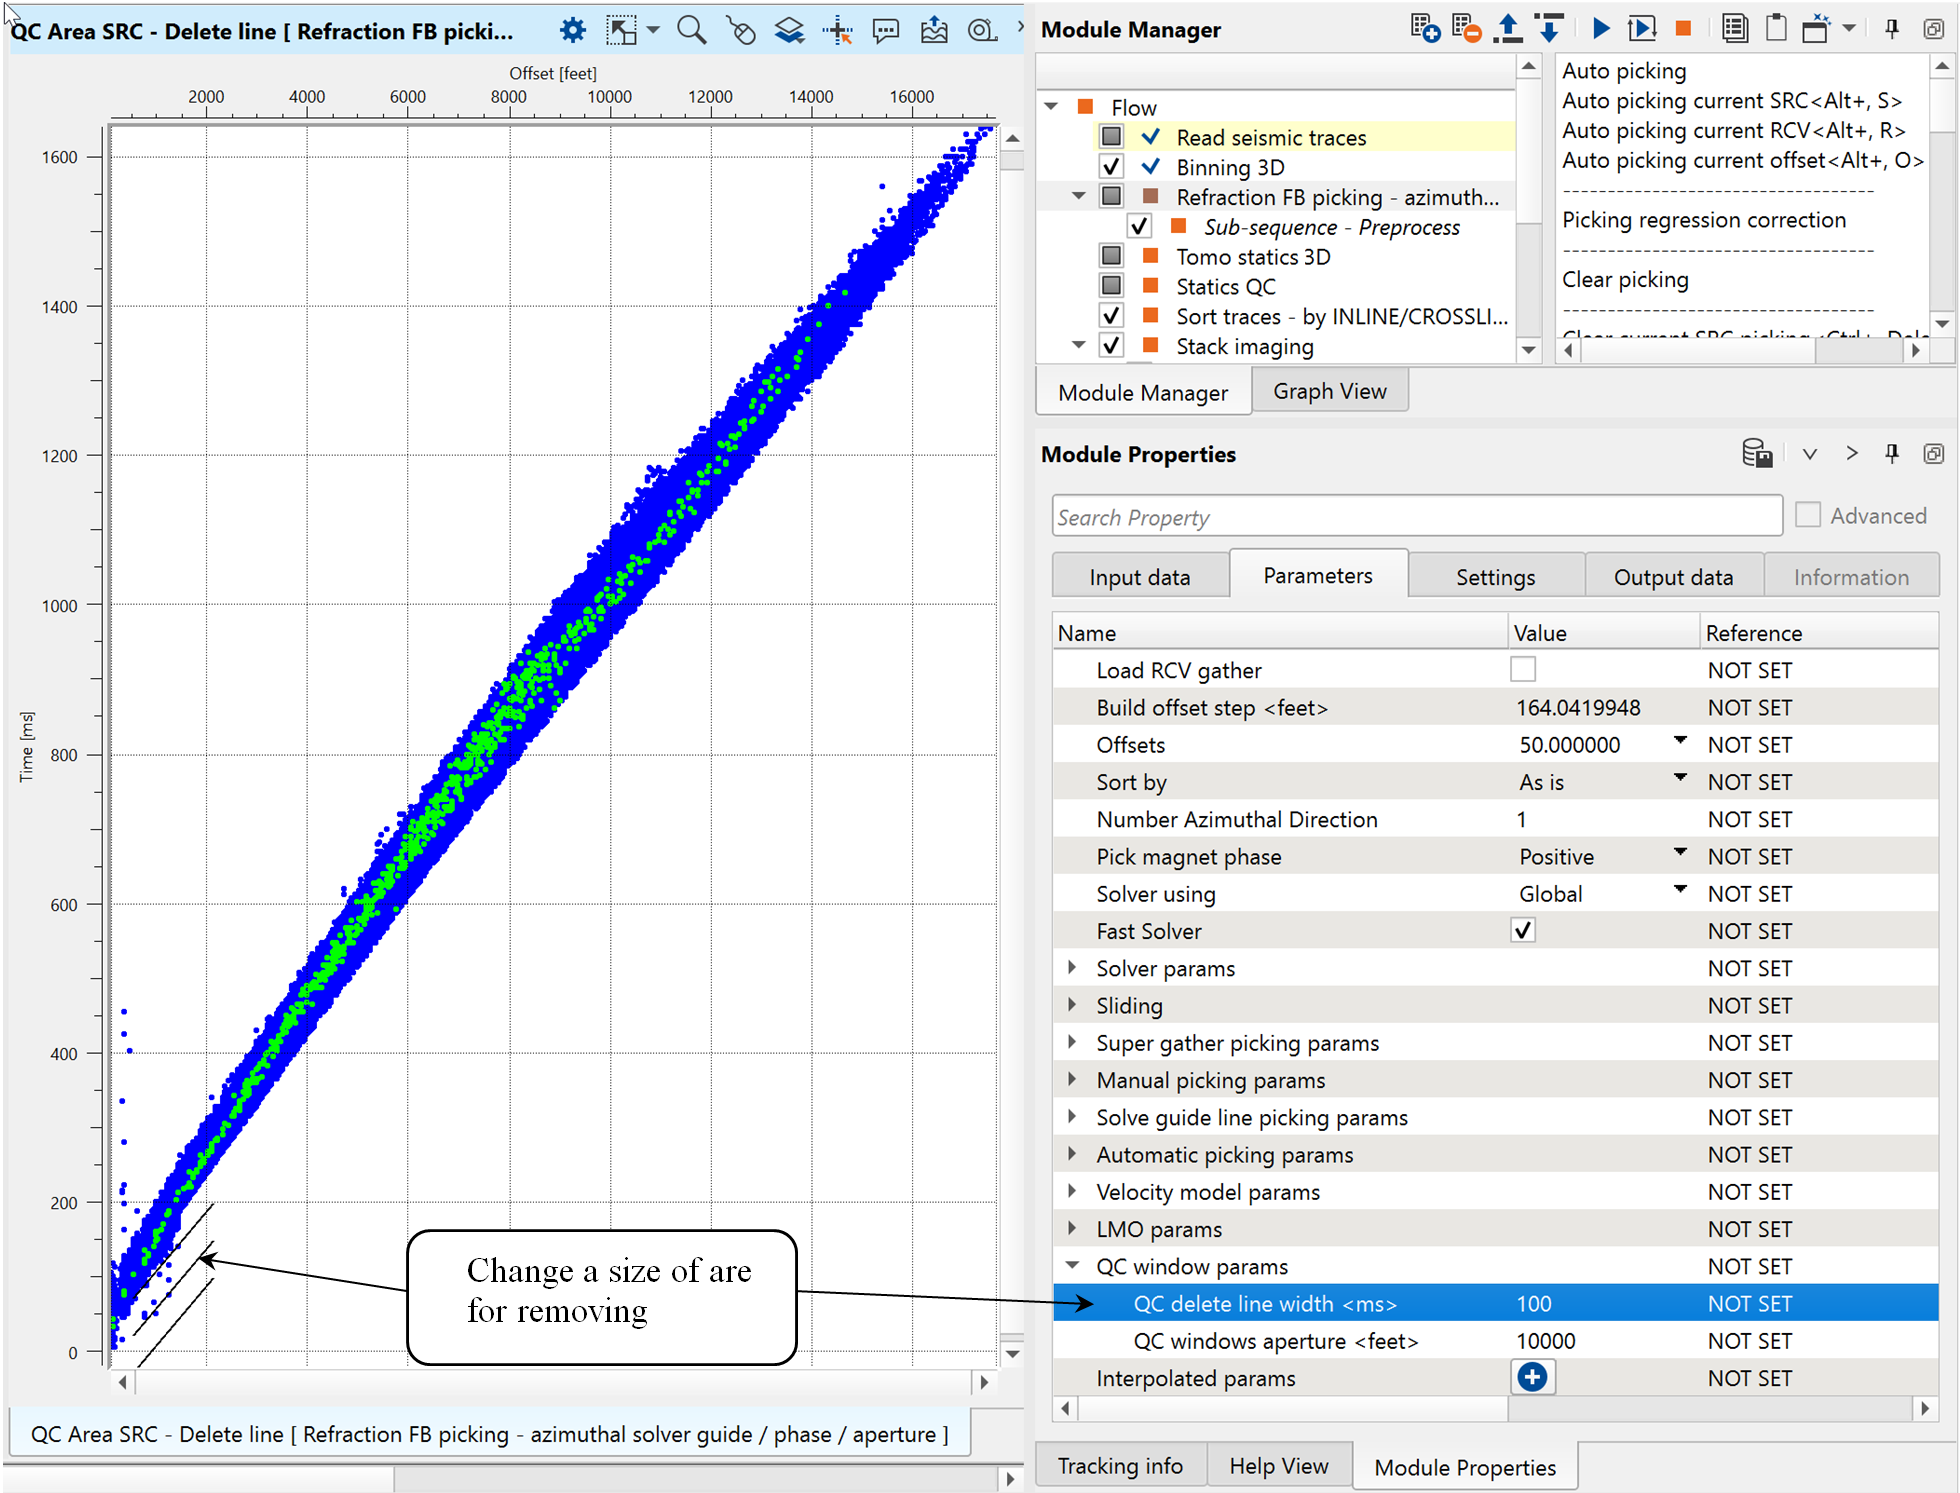Click the add module icon
This screenshot has height=1493, width=1960.
pyautogui.click(x=1424, y=28)
